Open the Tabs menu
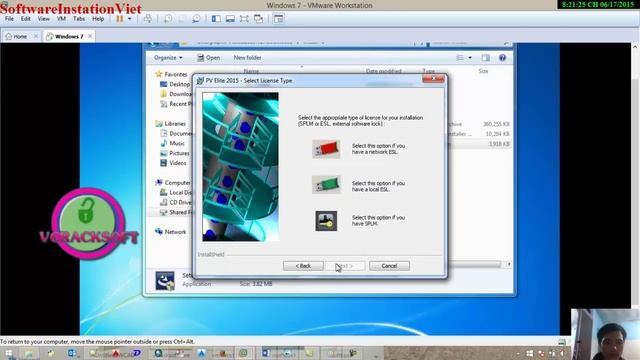This screenshot has width=640, height=360. coord(79,19)
